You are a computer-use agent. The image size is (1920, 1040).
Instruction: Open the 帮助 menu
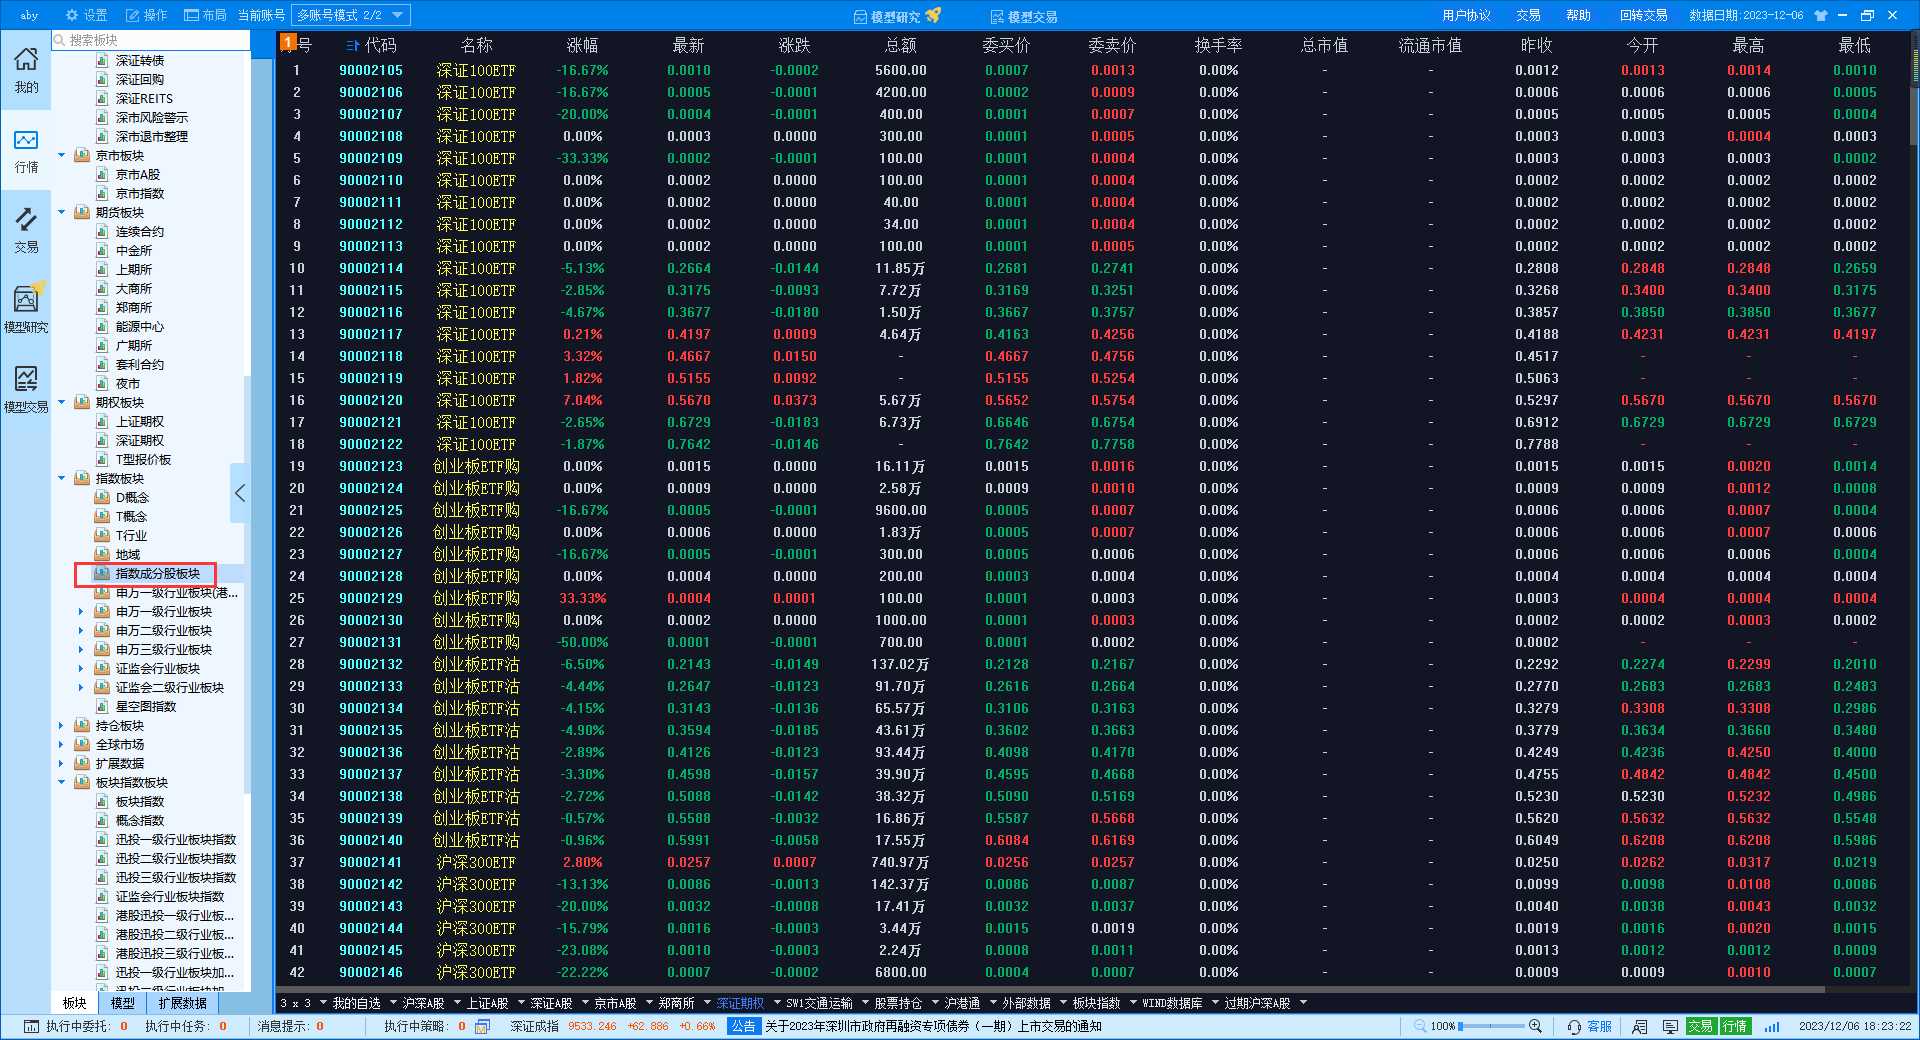(x=1578, y=16)
